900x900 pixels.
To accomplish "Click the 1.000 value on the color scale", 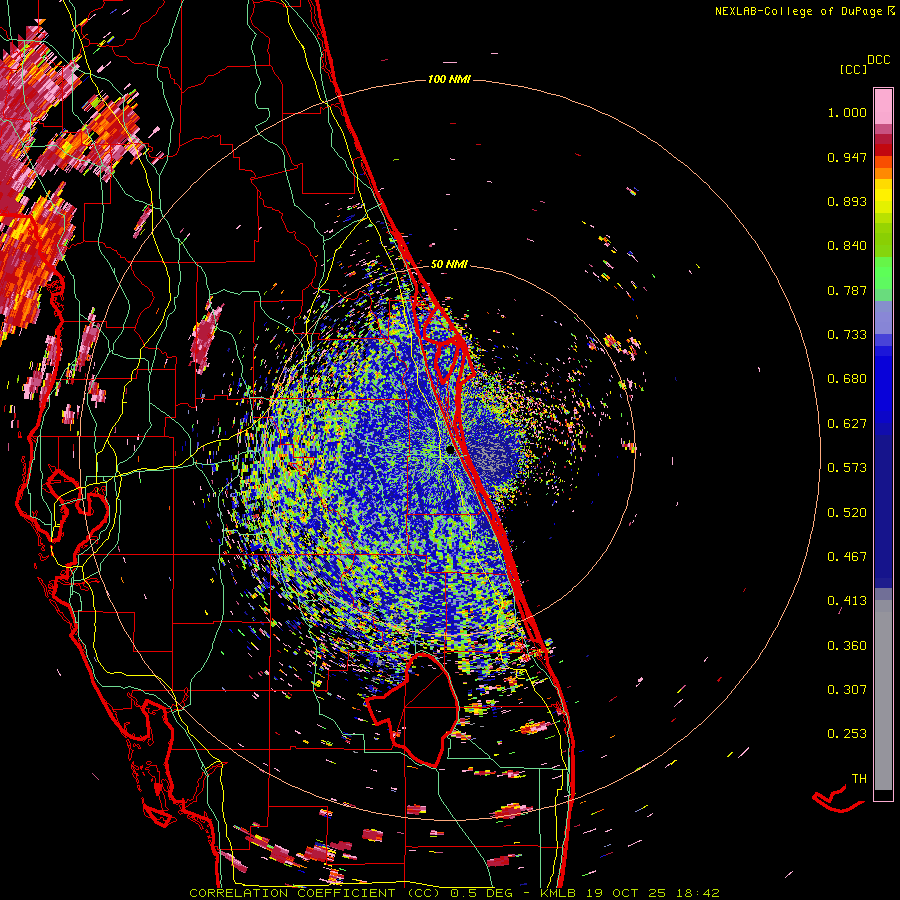I will coord(847,112).
